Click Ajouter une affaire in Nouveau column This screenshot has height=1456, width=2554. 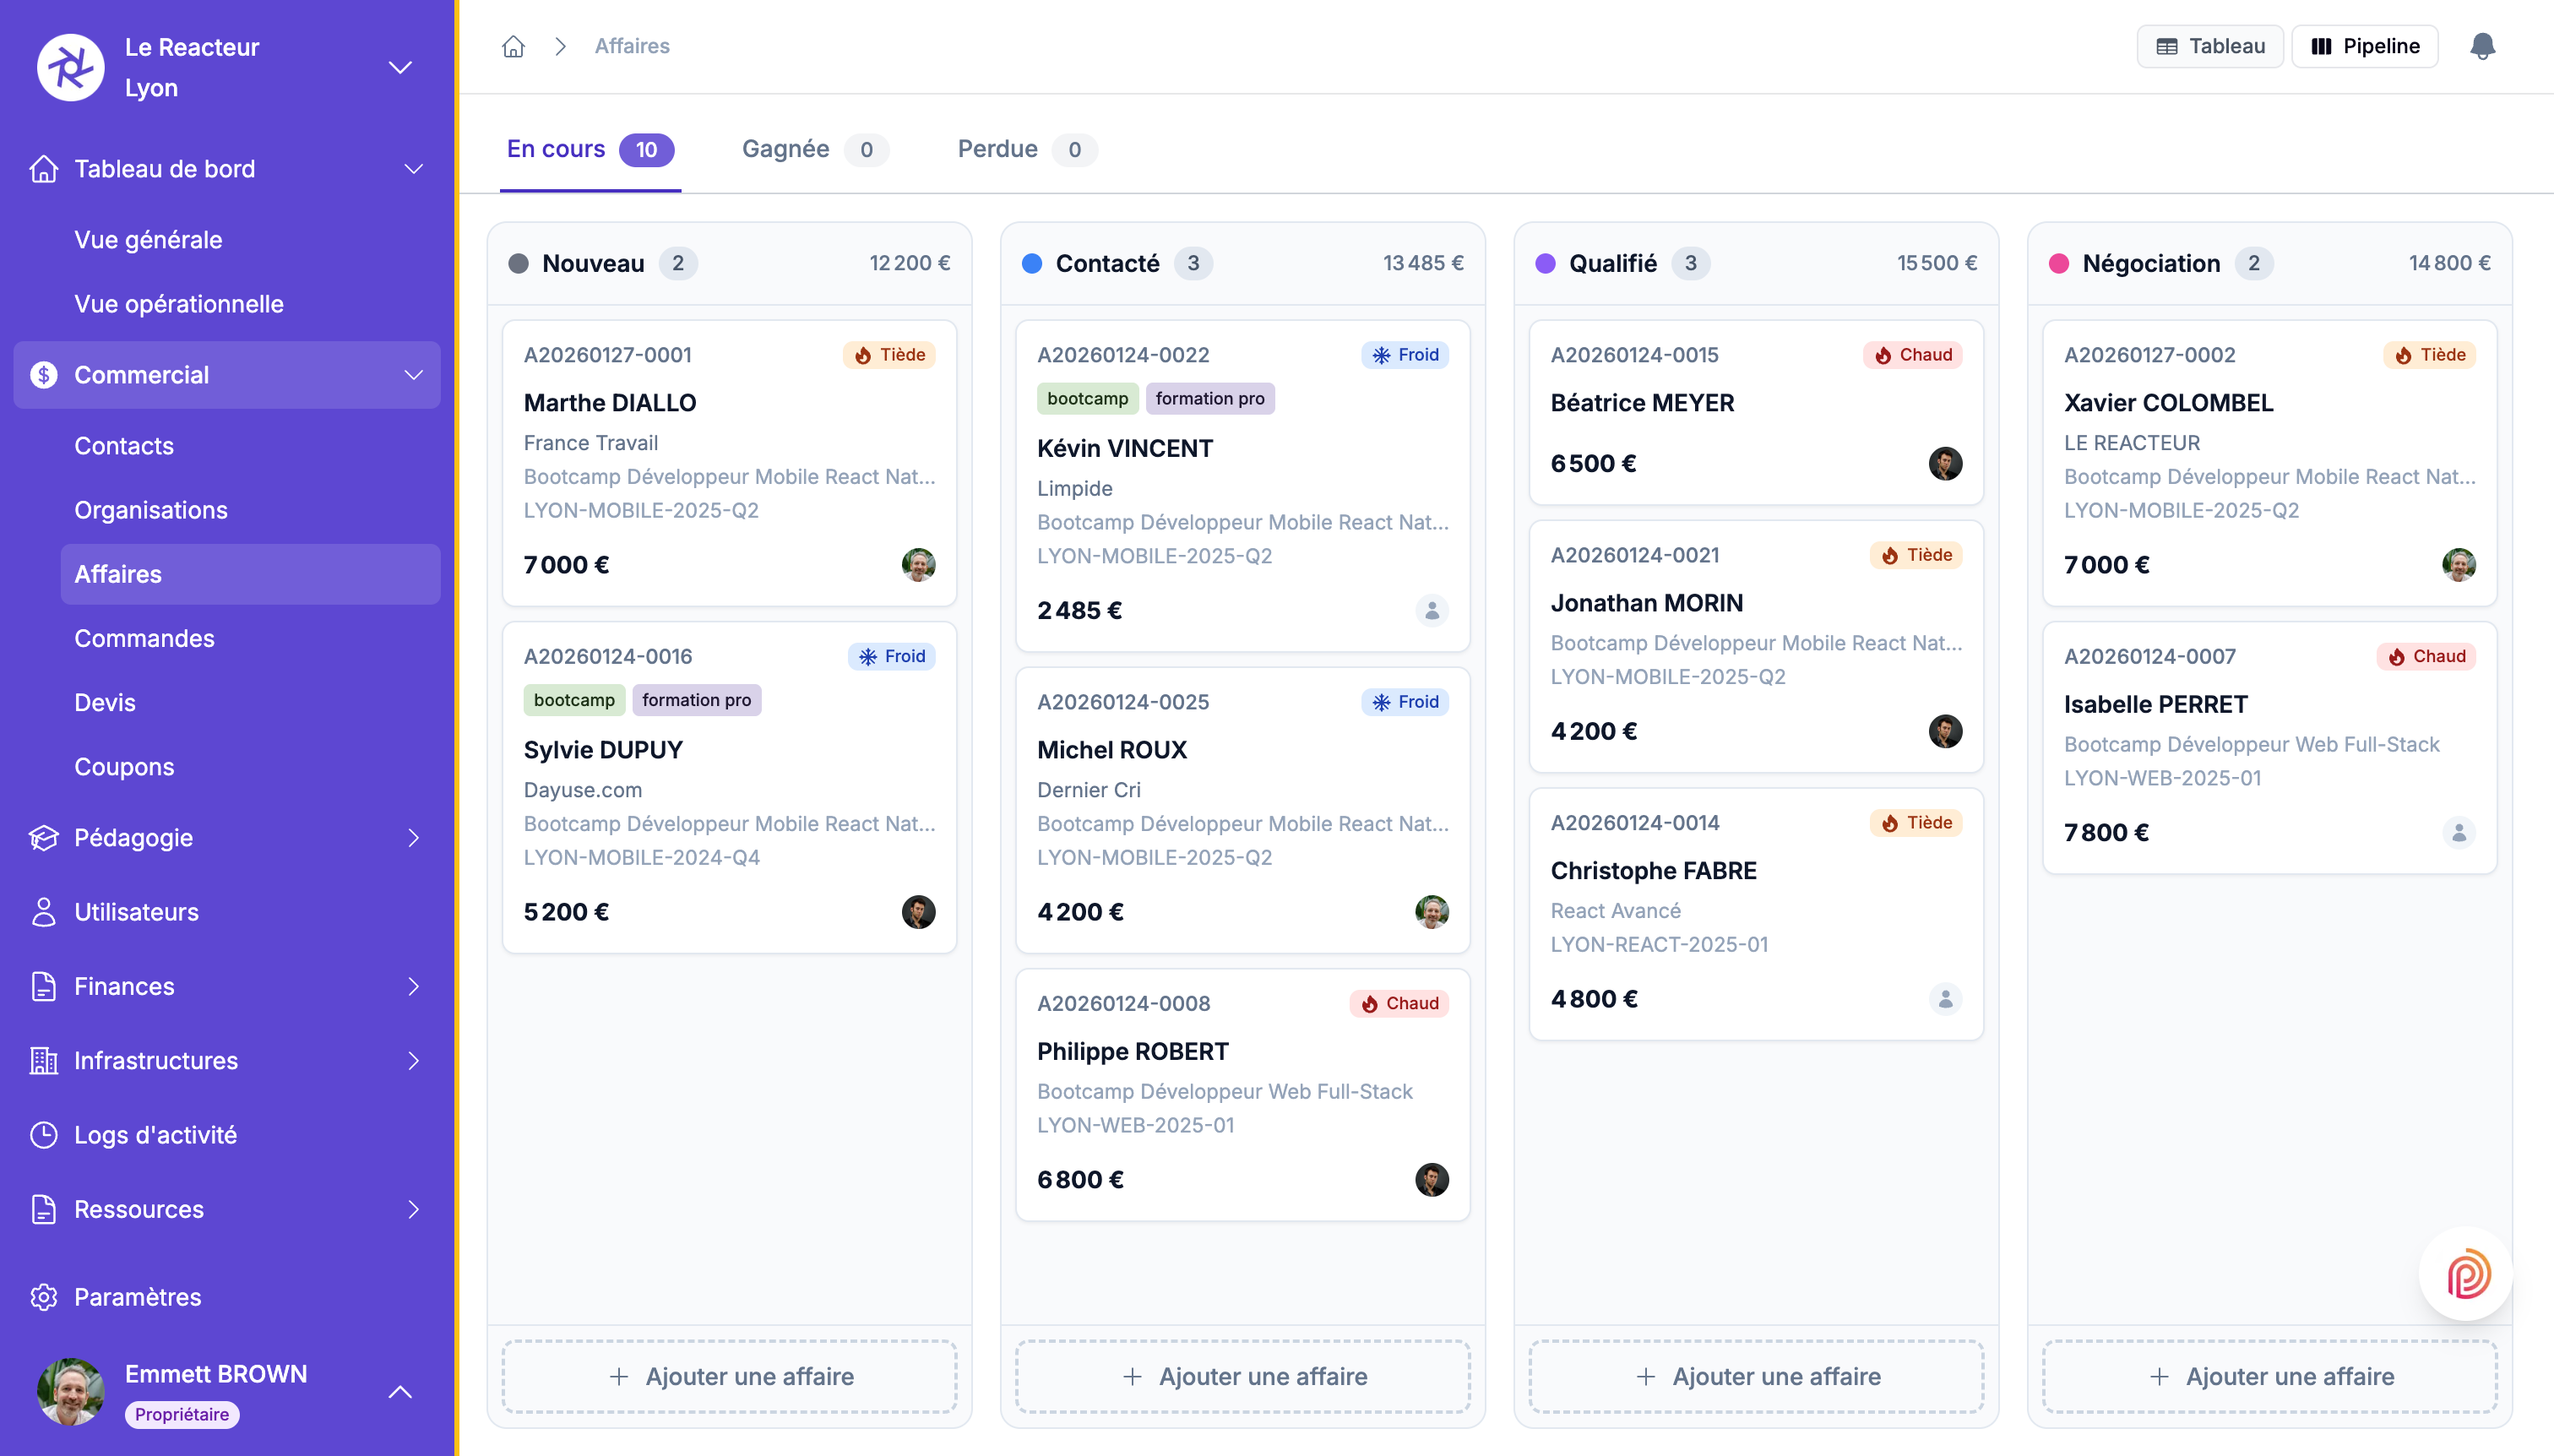(728, 1376)
